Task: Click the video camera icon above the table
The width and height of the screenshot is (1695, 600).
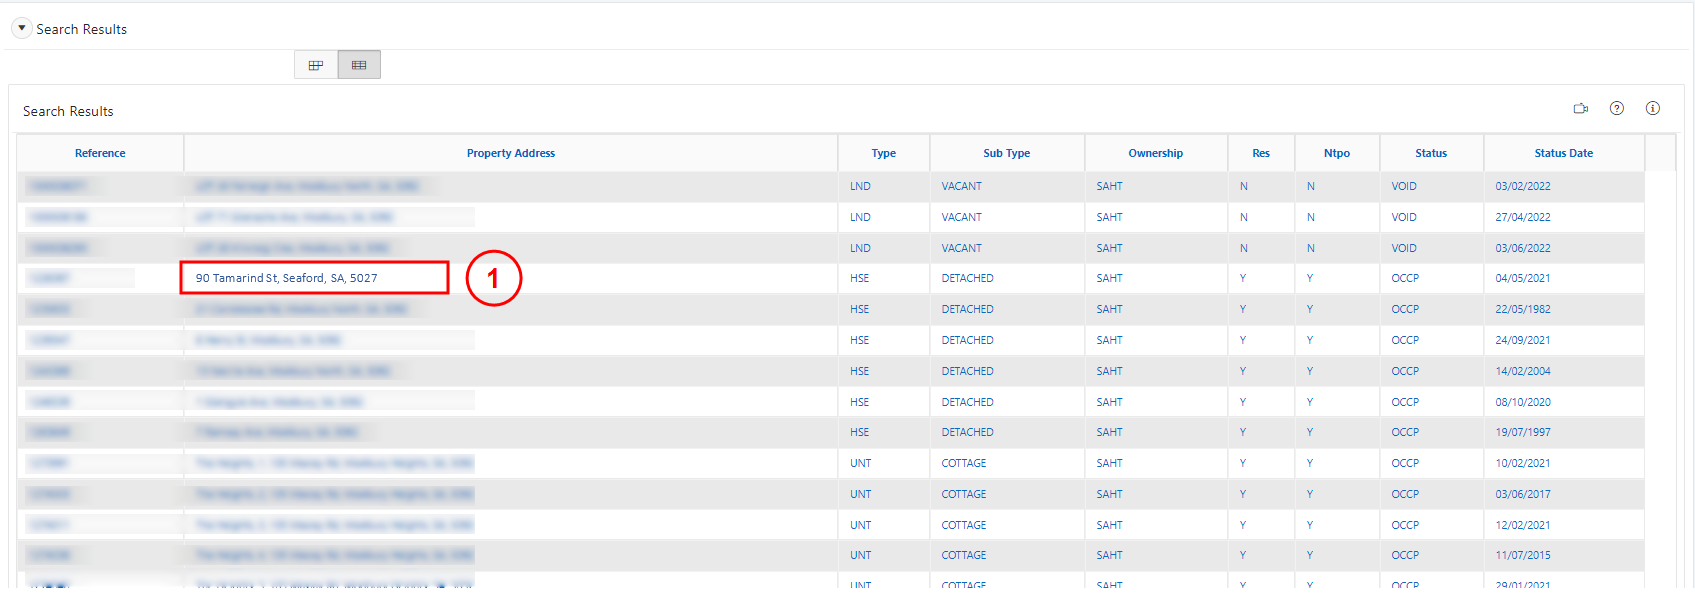Action: click(x=1580, y=109)
